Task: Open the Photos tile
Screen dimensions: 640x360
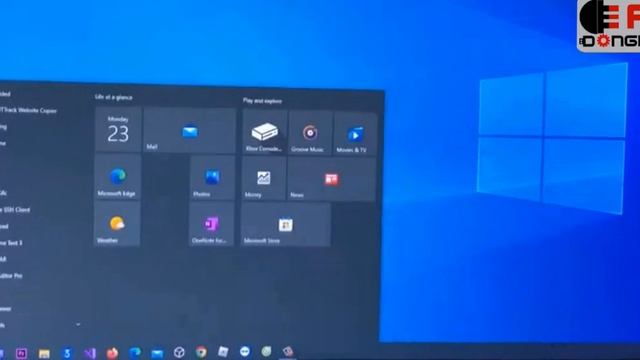Action: (212, 178)
